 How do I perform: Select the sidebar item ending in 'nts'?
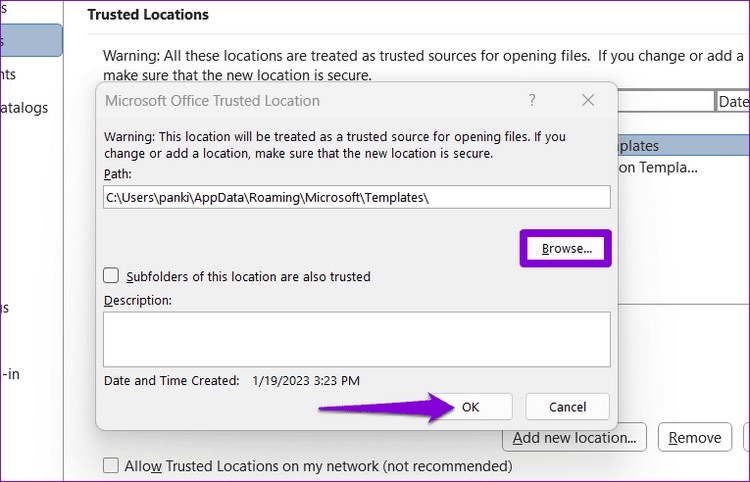click(x=8, y=74)
